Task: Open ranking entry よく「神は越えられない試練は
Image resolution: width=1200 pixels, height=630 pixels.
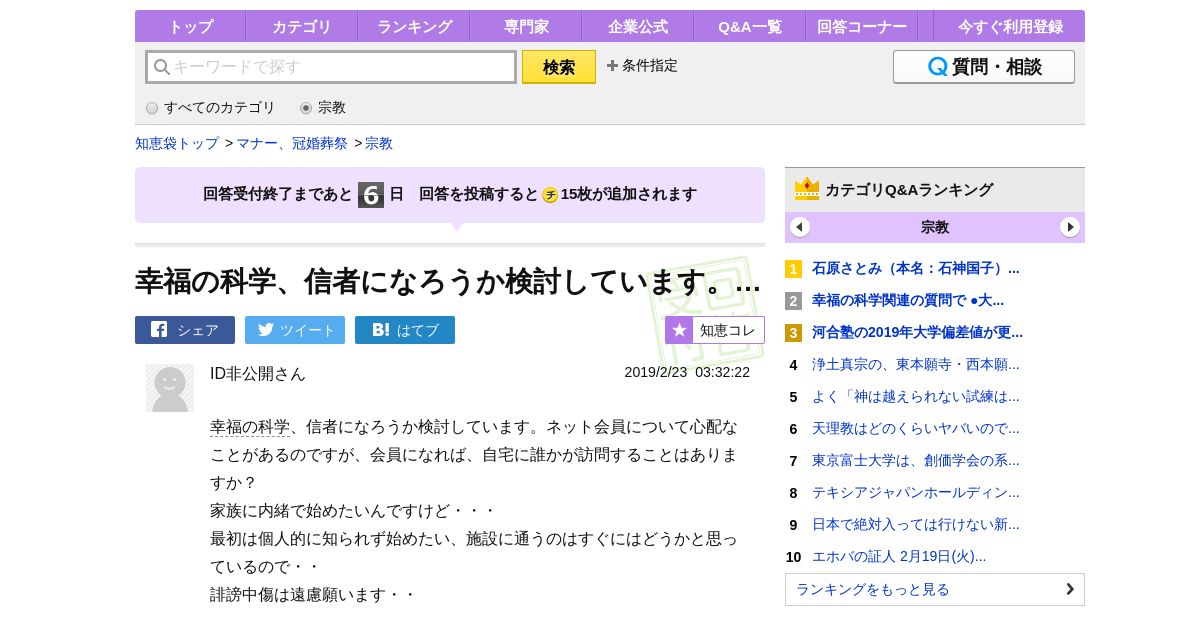Action: tap(916, 396)
